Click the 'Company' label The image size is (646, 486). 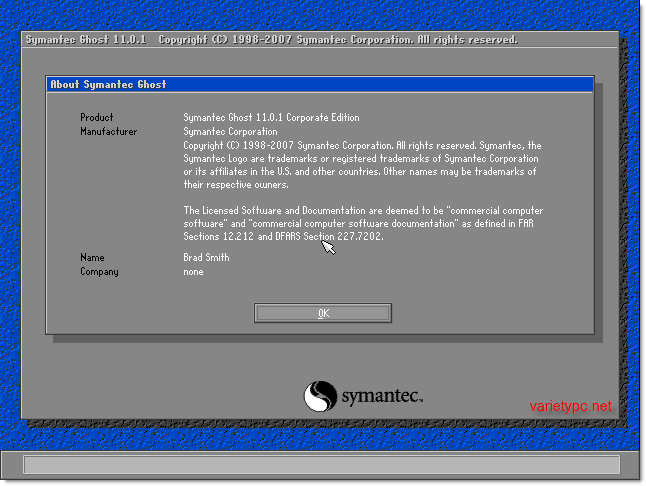tap(99, 272)
